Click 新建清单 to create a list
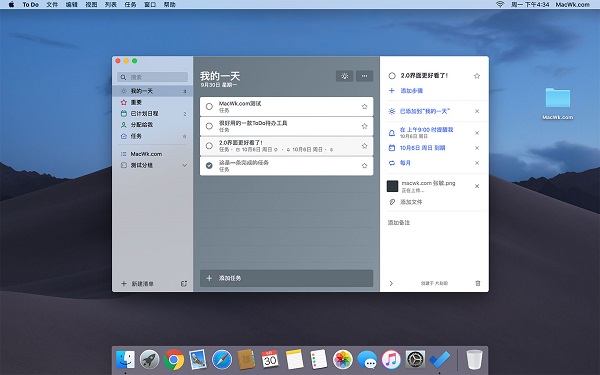The image size is (600, 375). pos(138,284)
